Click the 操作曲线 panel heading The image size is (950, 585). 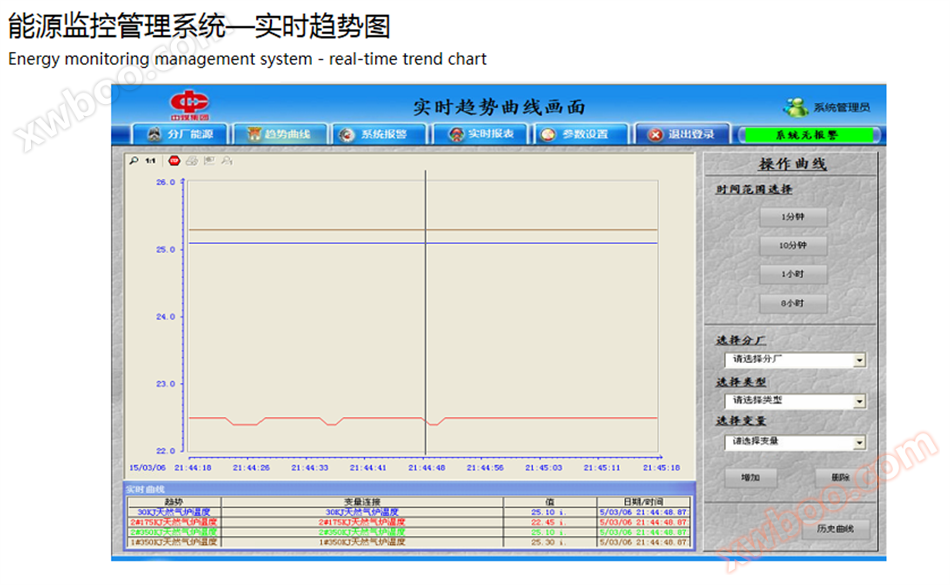(792, 164)
